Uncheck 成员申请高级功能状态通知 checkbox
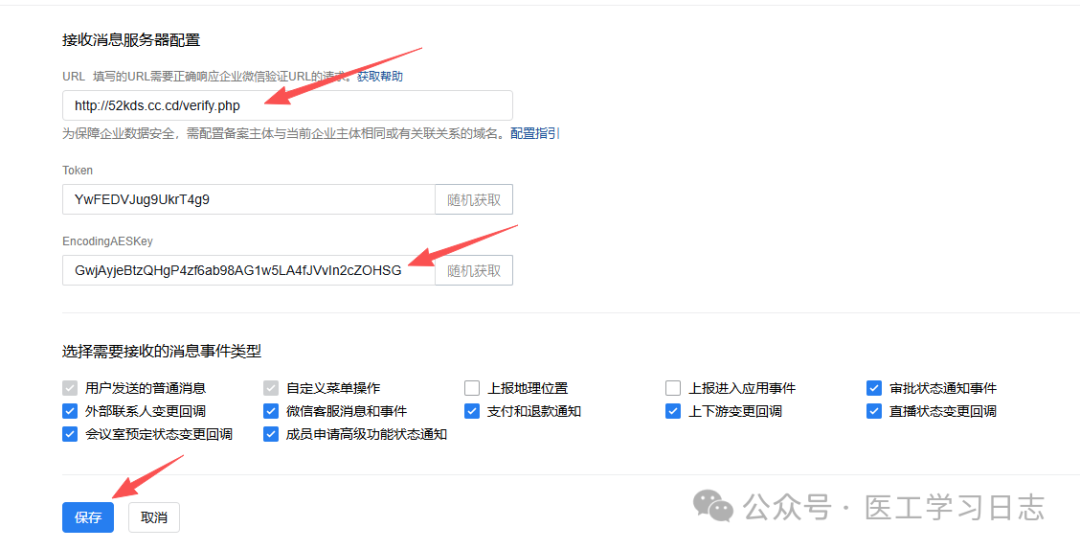Image resolution: width=1080 pixels, height=550 pixels. [x=271, y=434]
